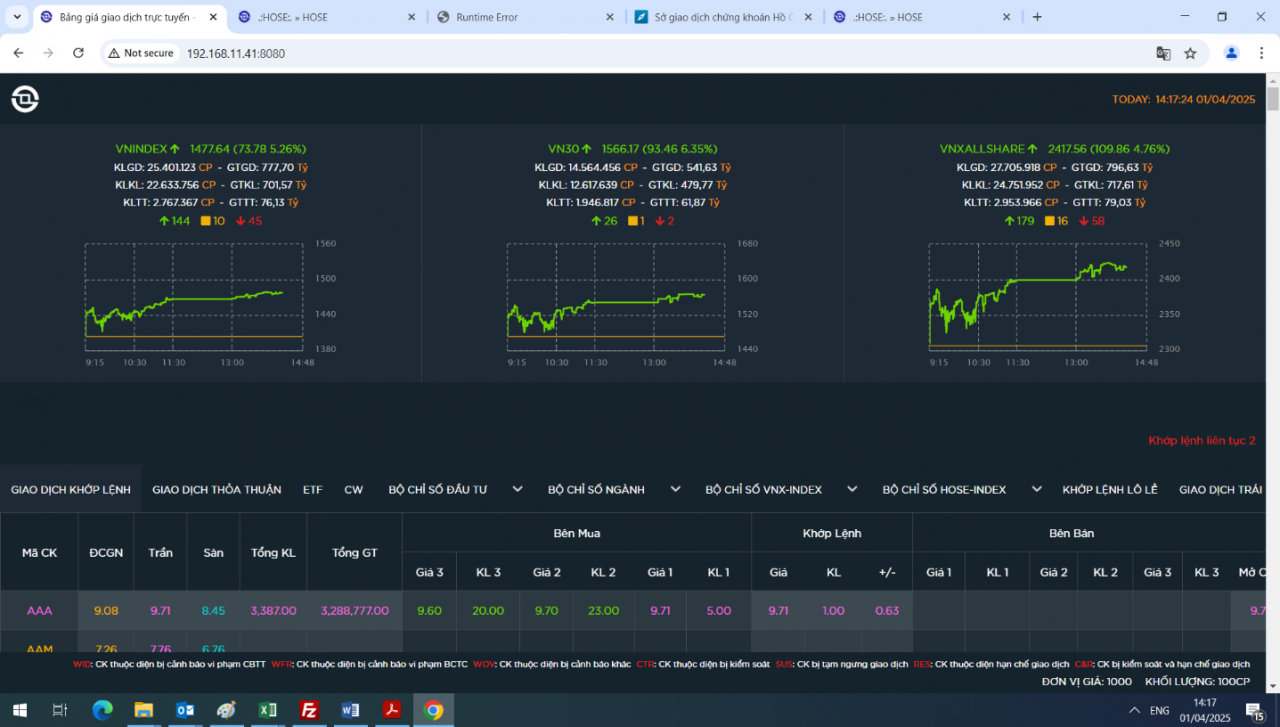Screen dimensions: 1280x727
Task: Expand the BỘ CHỈ SỐ NGÀNH dropdown
Action: [x=675, y=489]
